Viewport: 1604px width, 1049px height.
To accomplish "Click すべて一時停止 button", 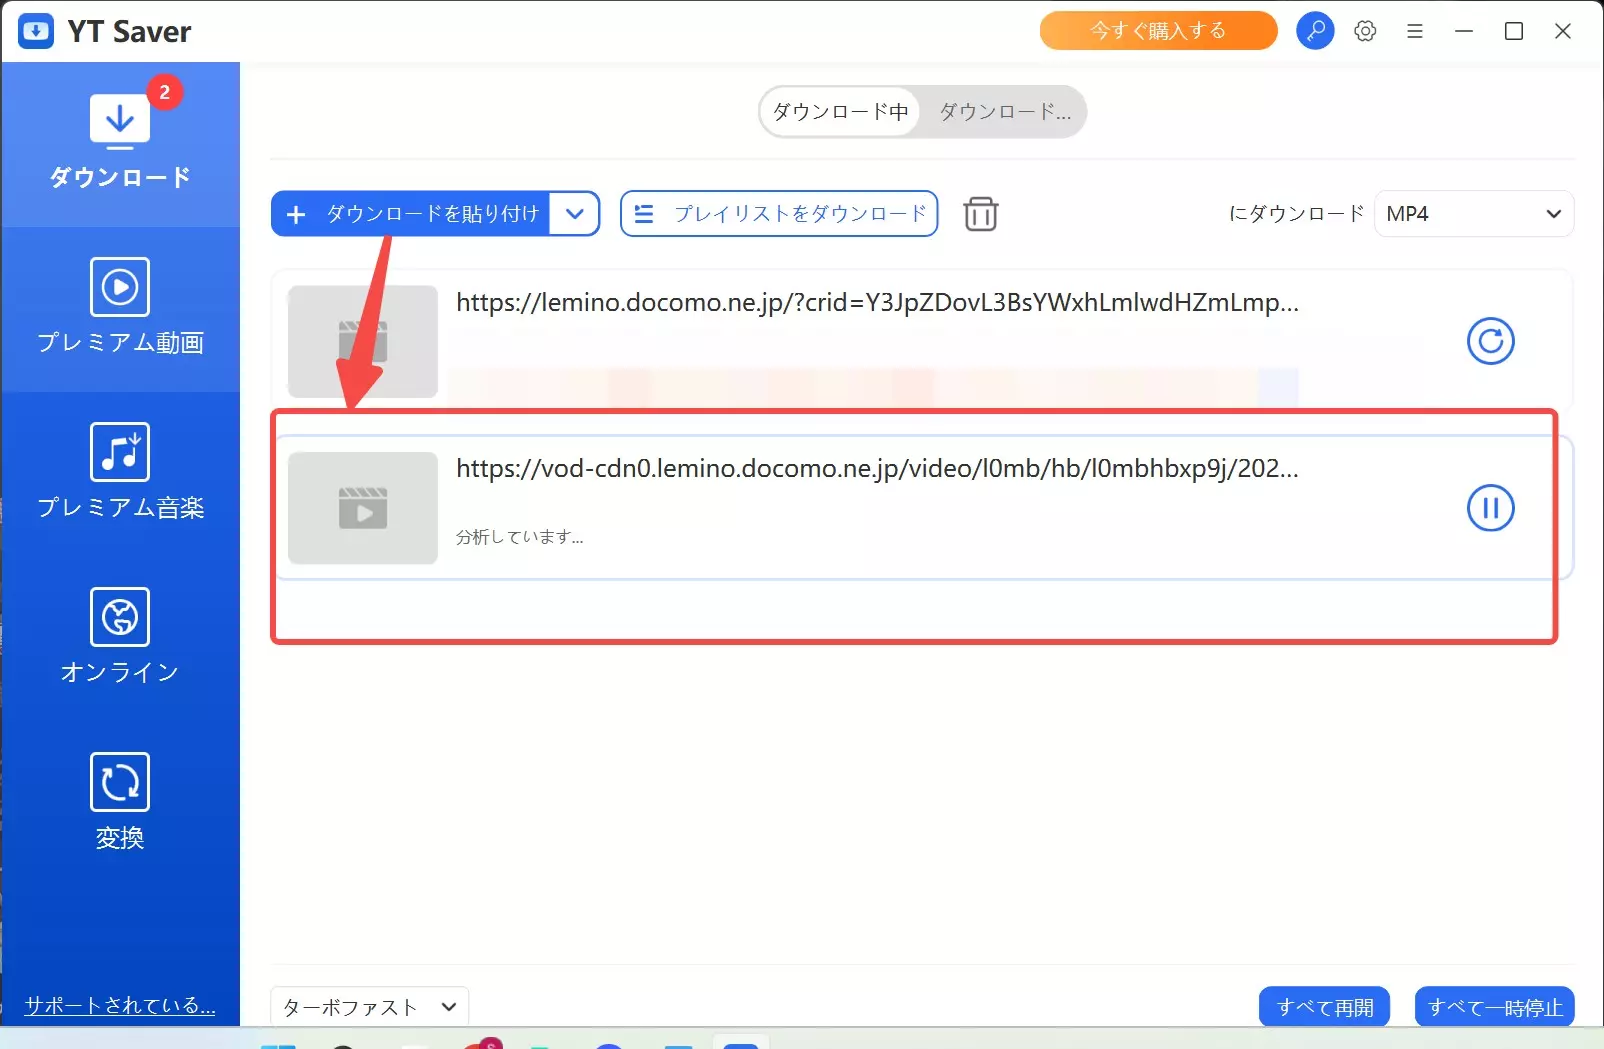I will coord(1495,1007).
